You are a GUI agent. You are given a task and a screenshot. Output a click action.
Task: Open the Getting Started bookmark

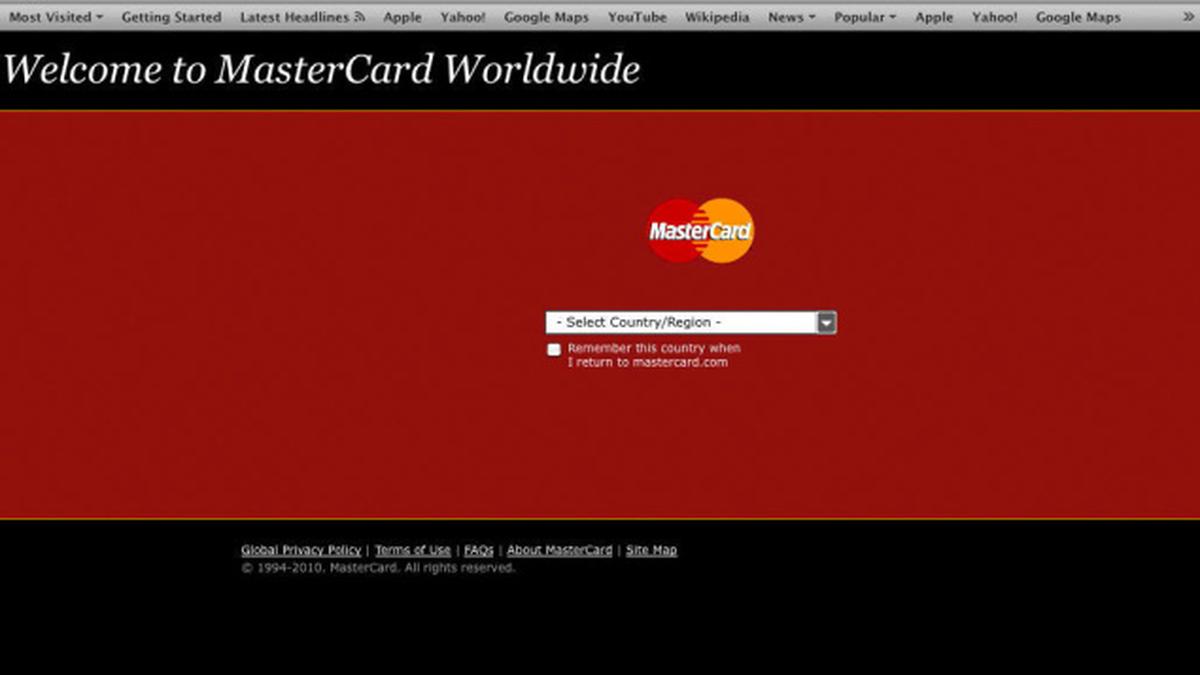(x=171, y=17)
